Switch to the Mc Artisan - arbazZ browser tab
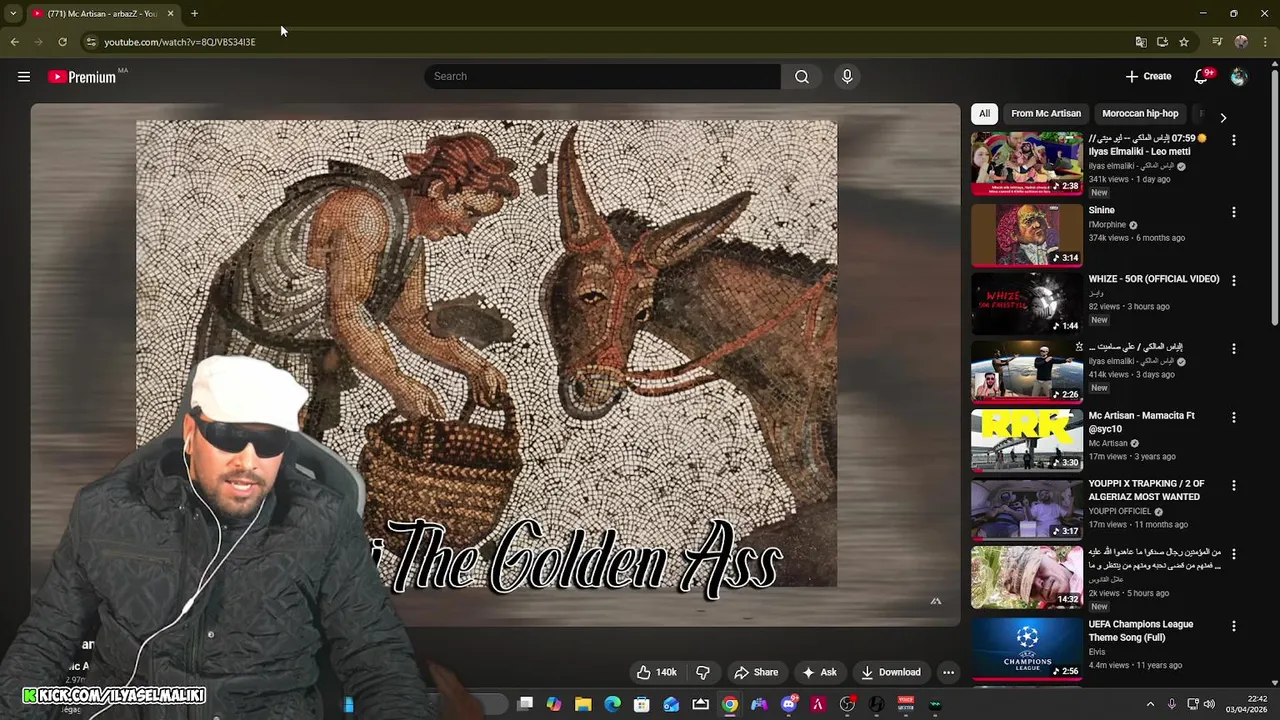The height and width of the screenshot is (720, 1280). point(103,13)
